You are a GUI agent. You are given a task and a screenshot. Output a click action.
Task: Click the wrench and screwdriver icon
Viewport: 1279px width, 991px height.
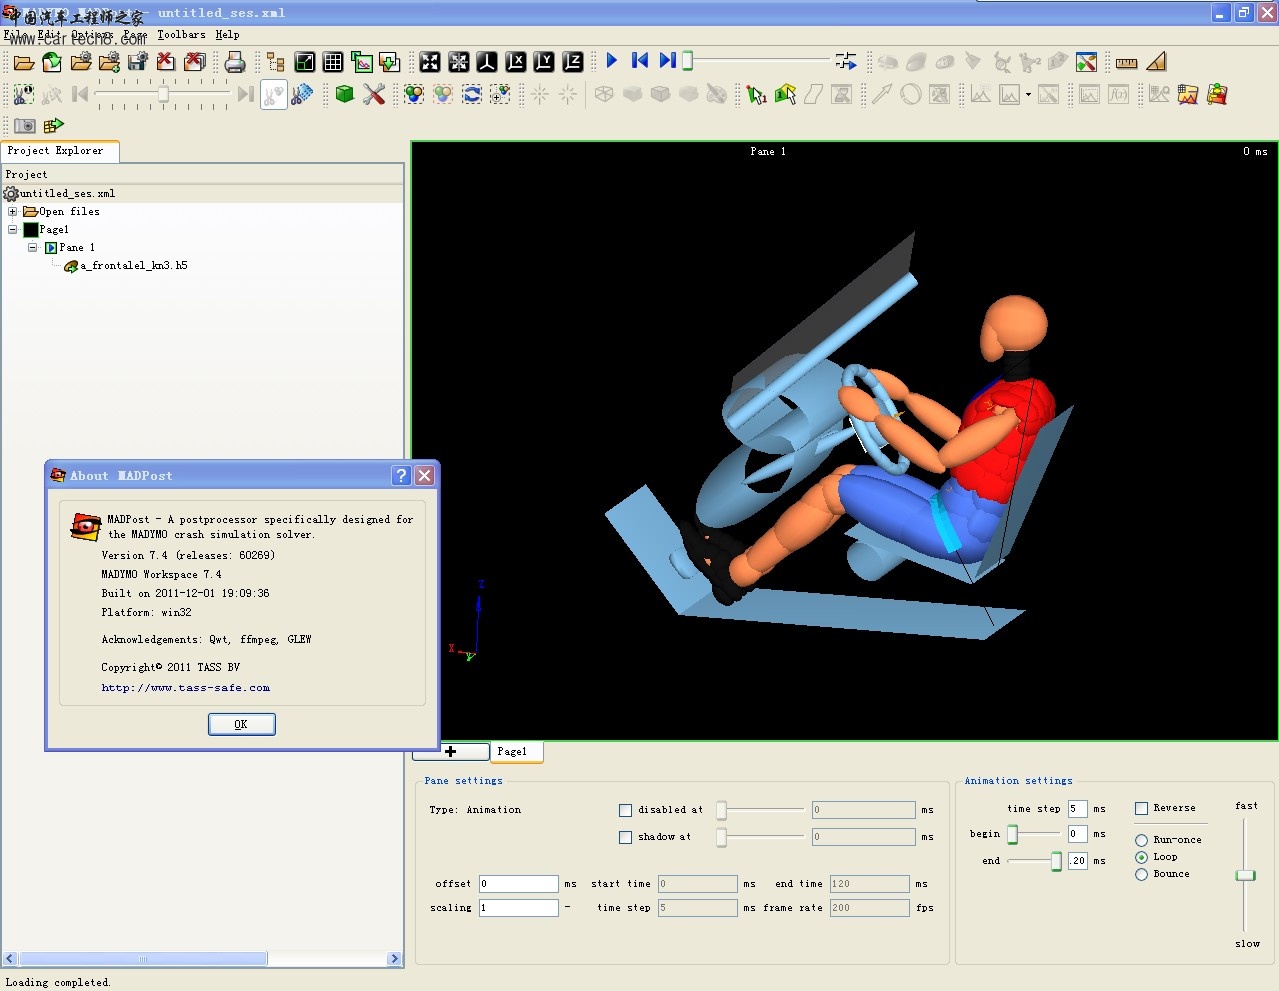[x=374, y=94]
